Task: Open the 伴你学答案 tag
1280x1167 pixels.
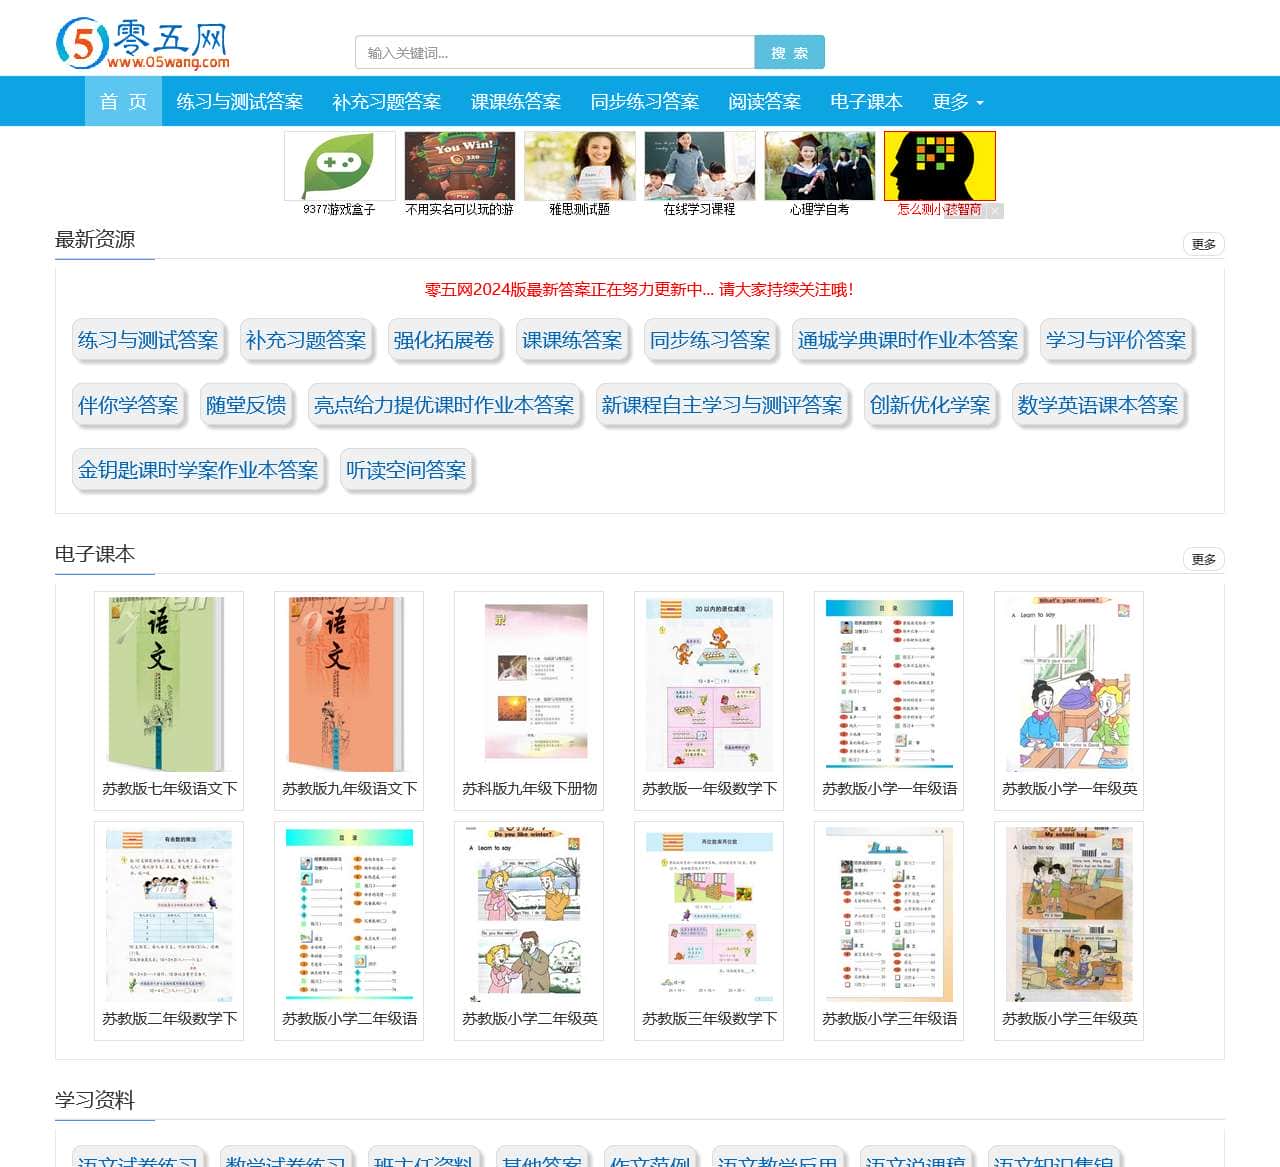Action: coord(128,405)
